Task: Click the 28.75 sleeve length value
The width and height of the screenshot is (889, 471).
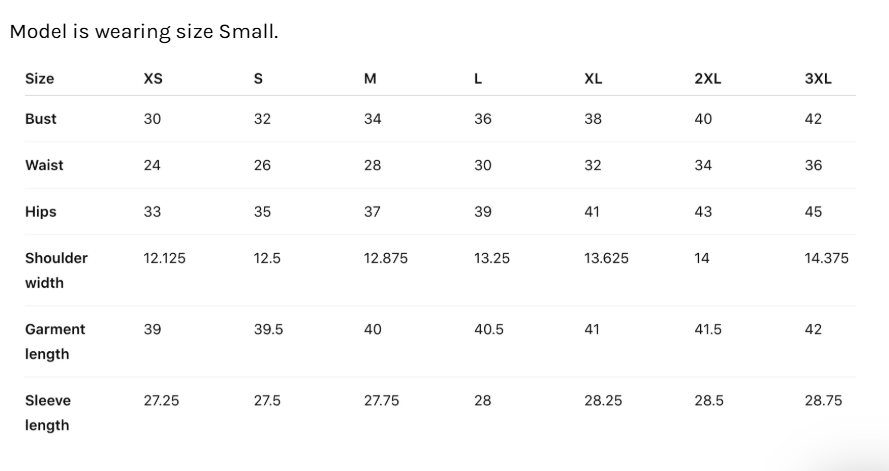Action: [823, 400]
